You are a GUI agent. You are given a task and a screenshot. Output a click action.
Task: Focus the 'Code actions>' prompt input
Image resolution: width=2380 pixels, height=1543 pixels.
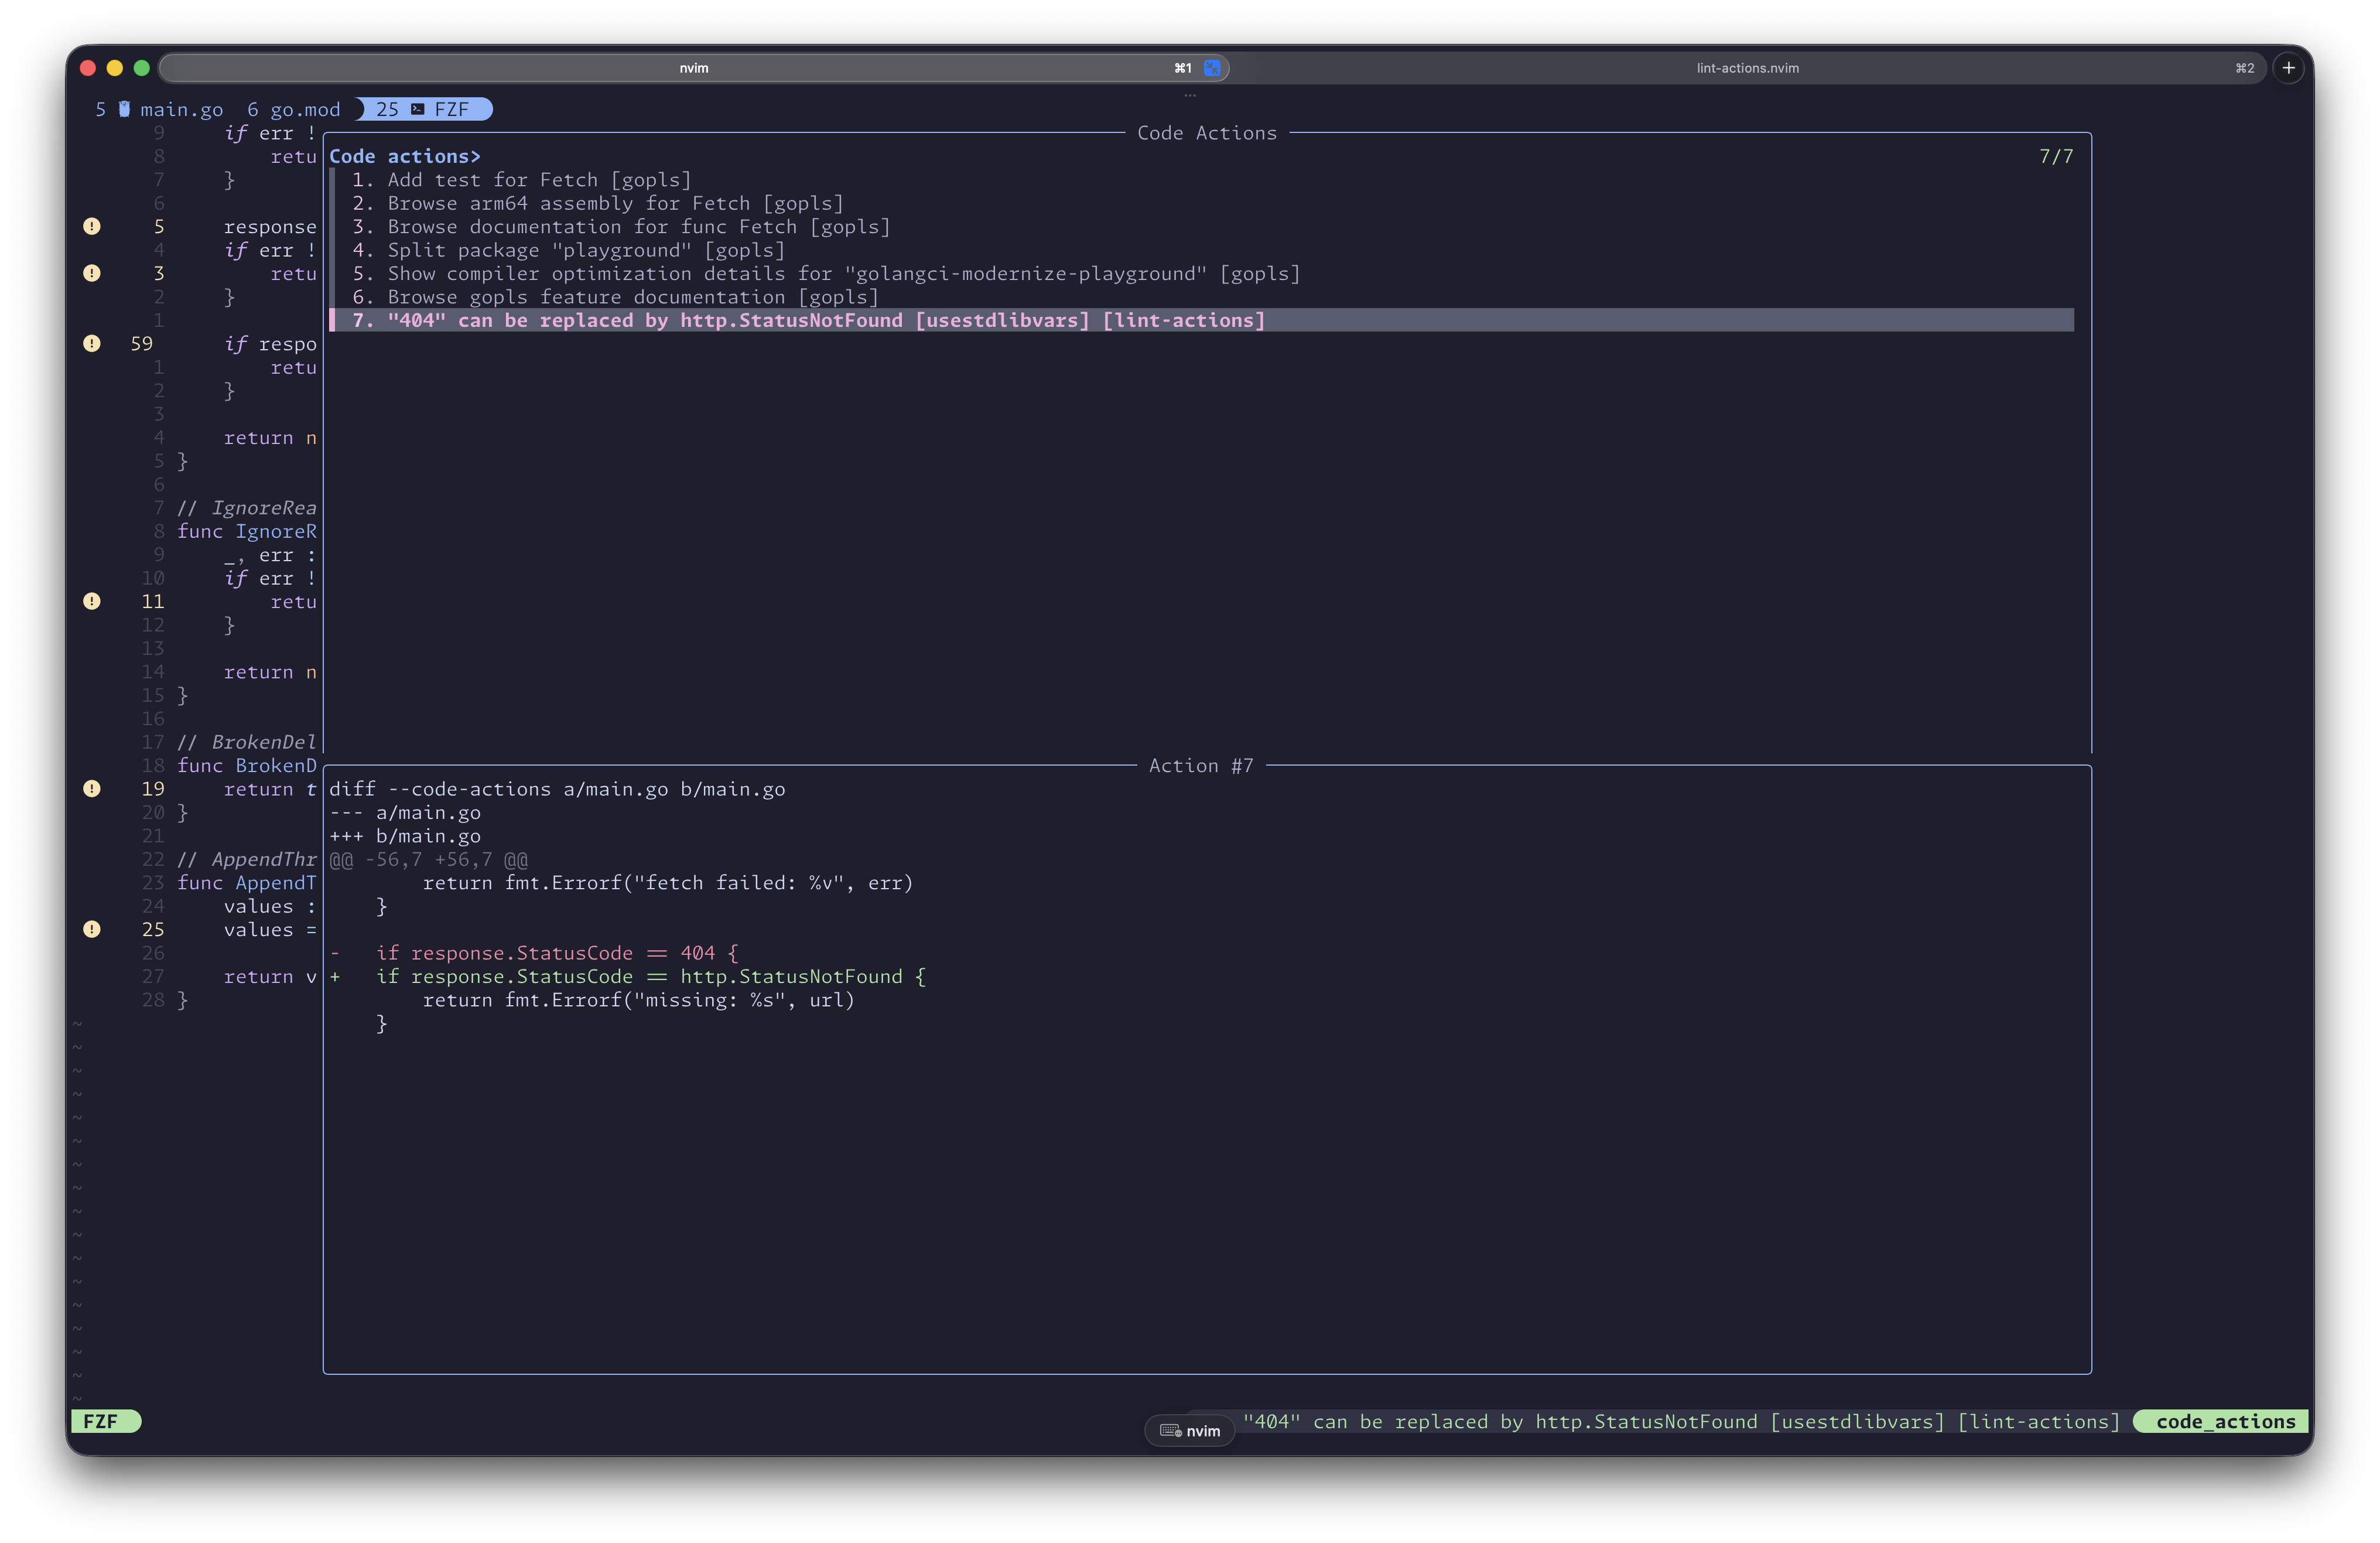click(x=405, y=156)
